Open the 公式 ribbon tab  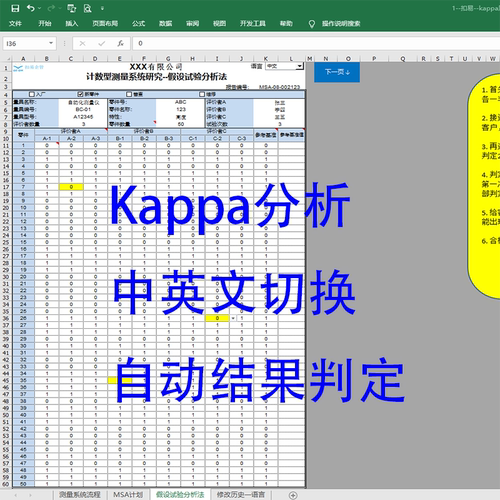coord(138,24)
